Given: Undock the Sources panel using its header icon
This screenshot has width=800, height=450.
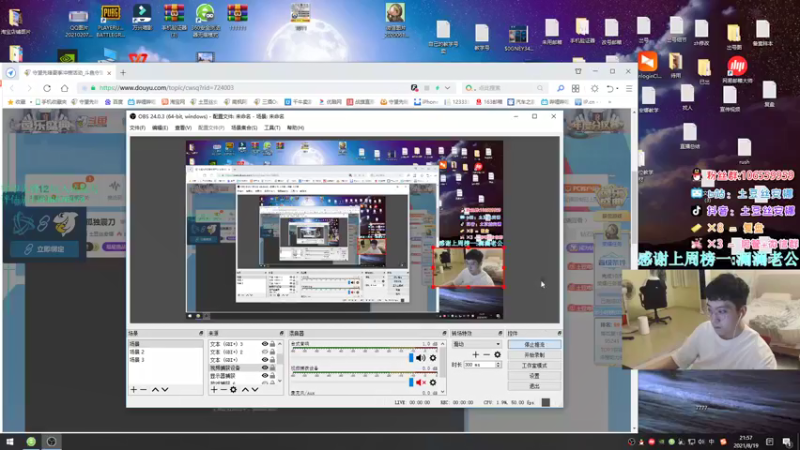Looking at the screenshot, I should 281,333.
